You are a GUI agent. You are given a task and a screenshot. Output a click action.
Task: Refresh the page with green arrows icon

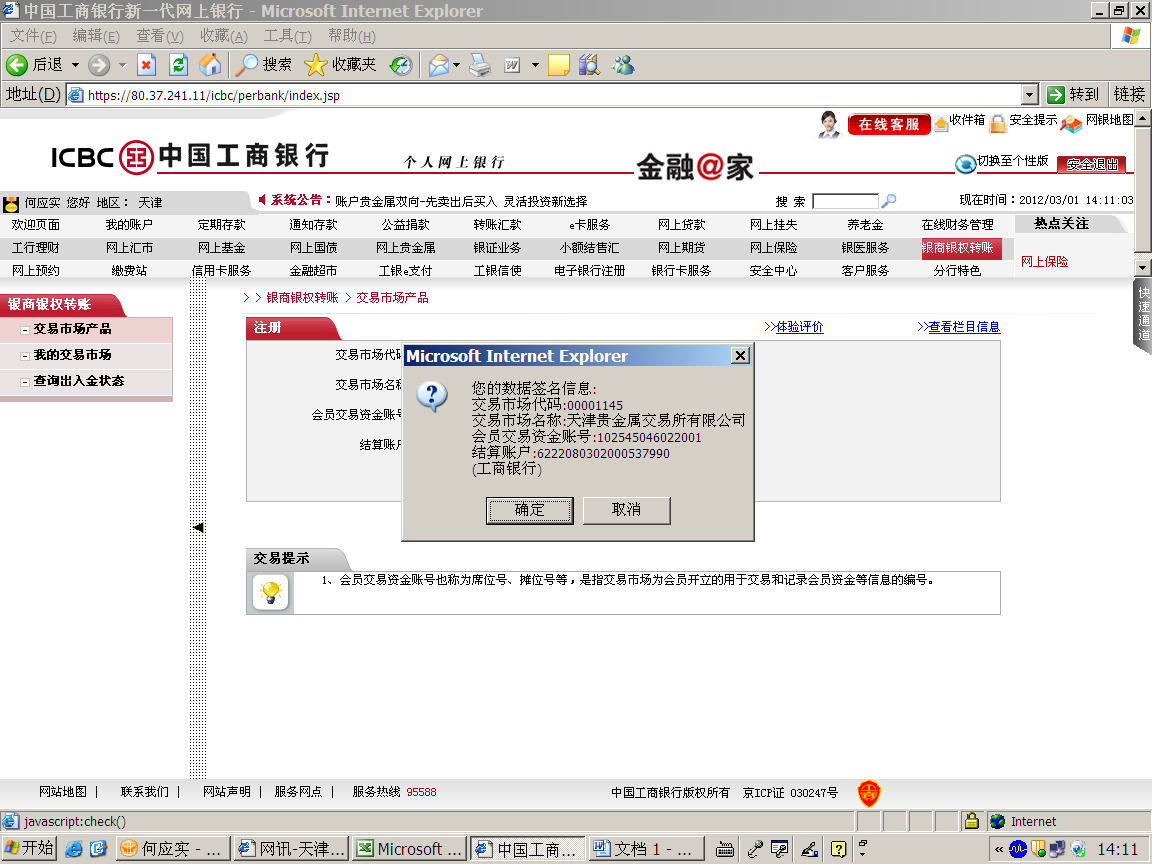pyautogui.click(x=179, y=65)
